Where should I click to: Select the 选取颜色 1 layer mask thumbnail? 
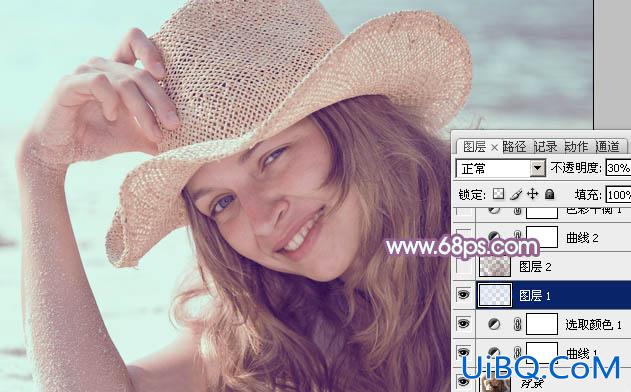pos(542,324)
